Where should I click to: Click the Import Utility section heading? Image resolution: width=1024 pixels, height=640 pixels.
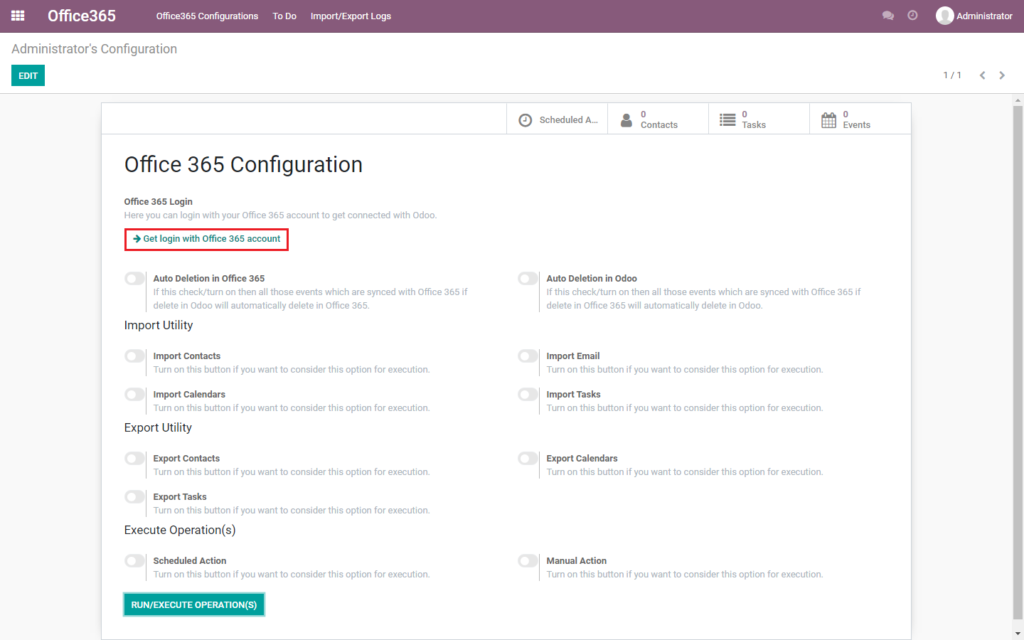point(159,325)
